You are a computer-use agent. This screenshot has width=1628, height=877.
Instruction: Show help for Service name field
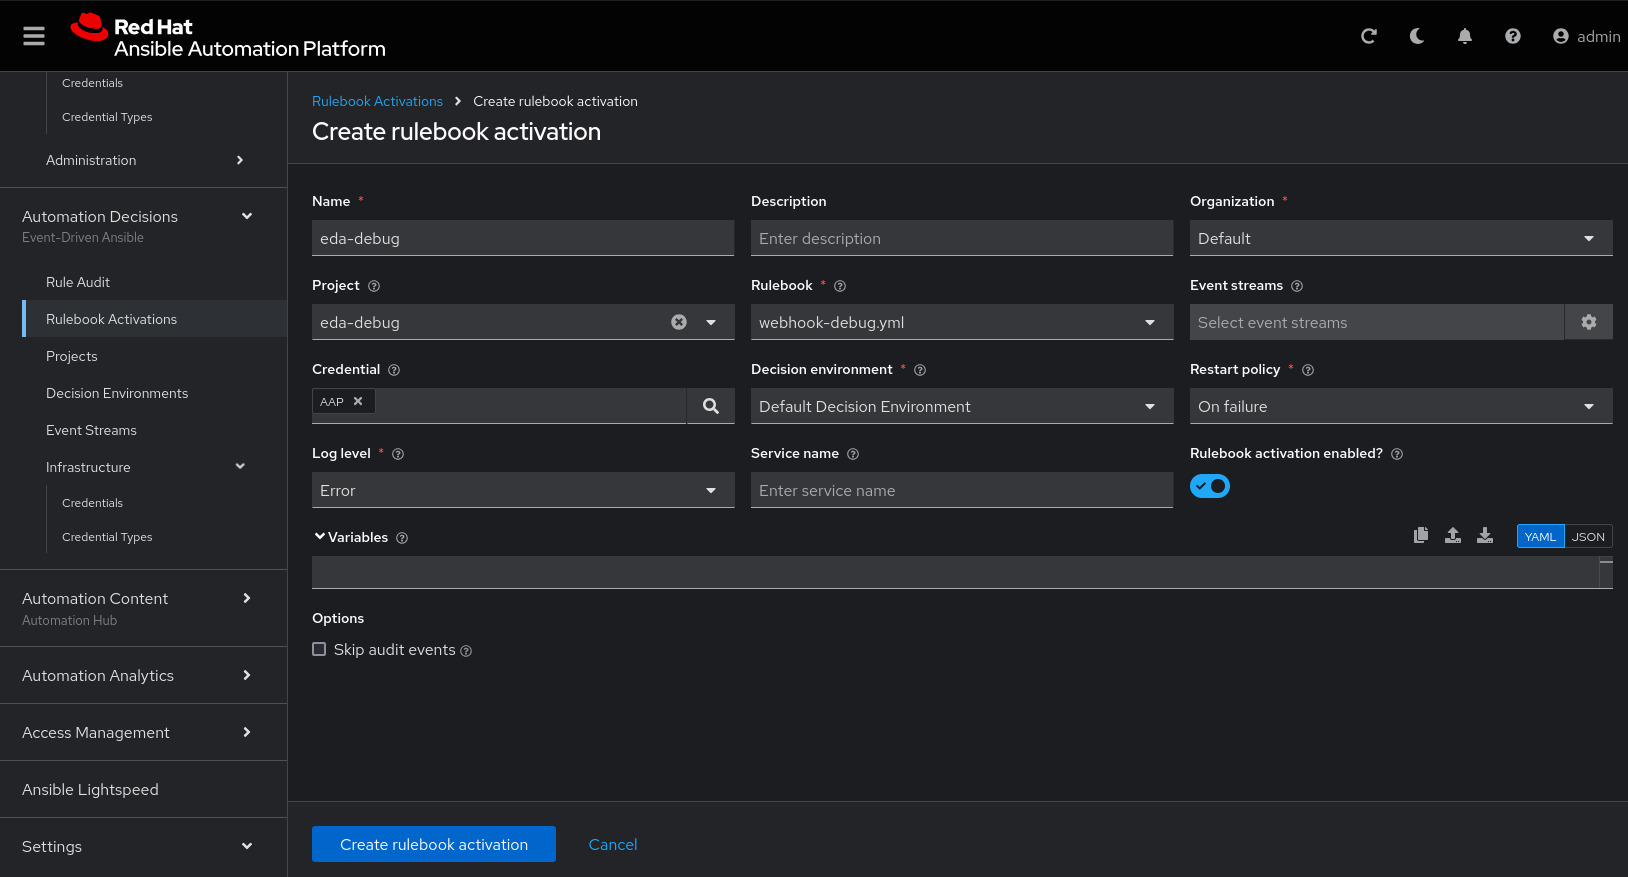(x=853, y=454)
